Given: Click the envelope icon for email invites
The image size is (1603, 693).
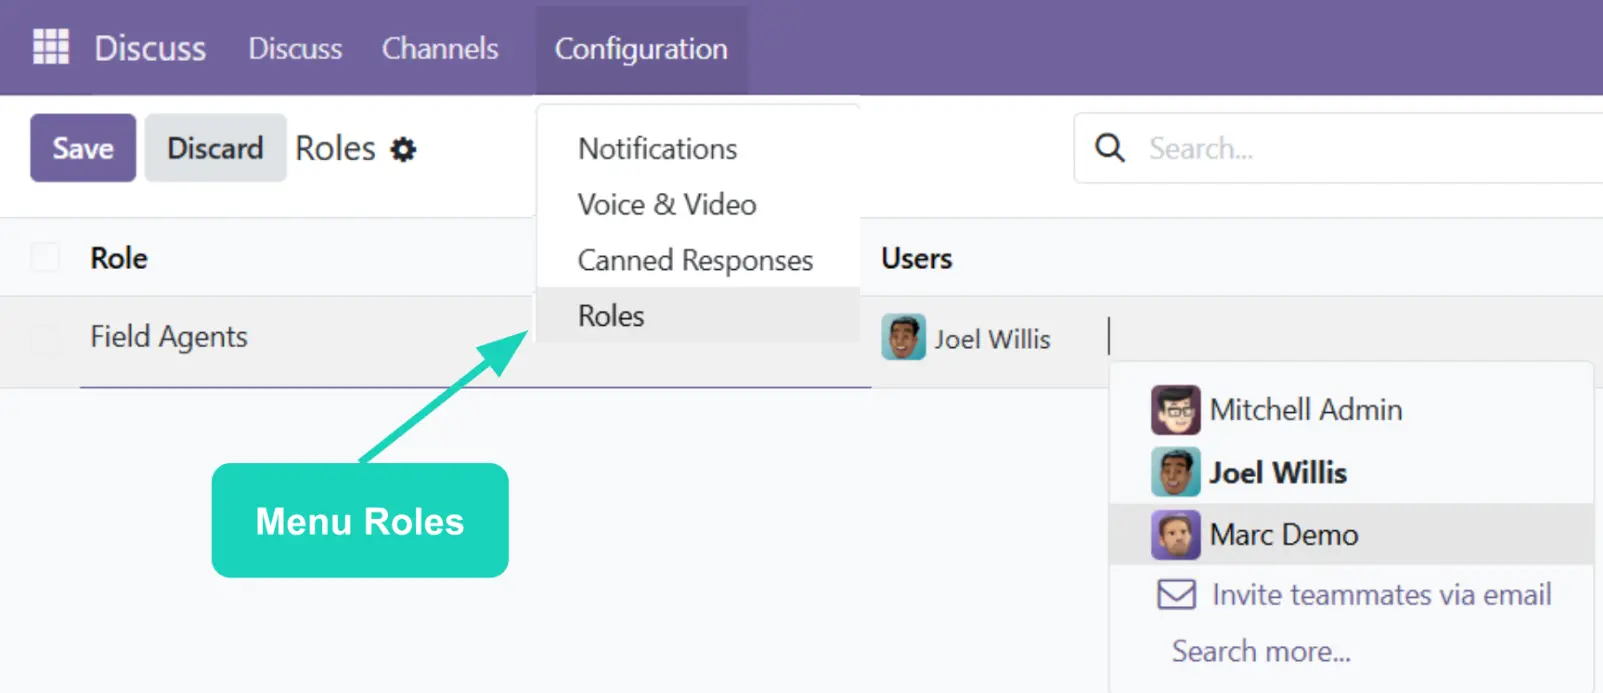Looking at the screenshot, I should 1176,595.
